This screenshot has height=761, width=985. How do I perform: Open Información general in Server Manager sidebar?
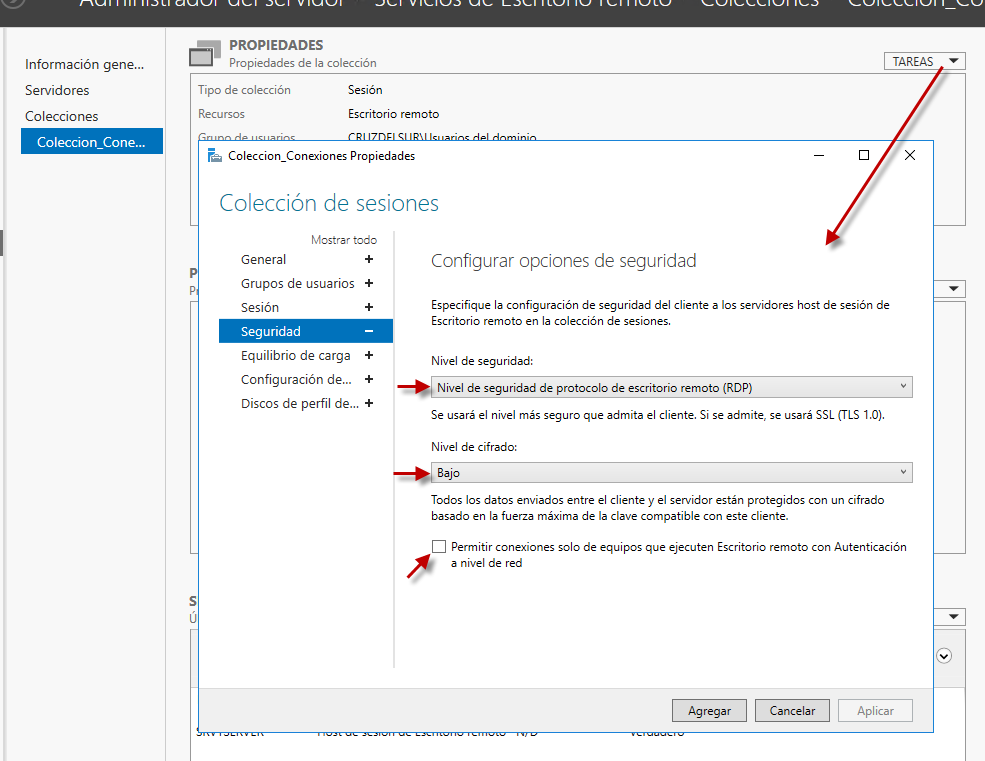pyautogui.click(x=84, y=64)
